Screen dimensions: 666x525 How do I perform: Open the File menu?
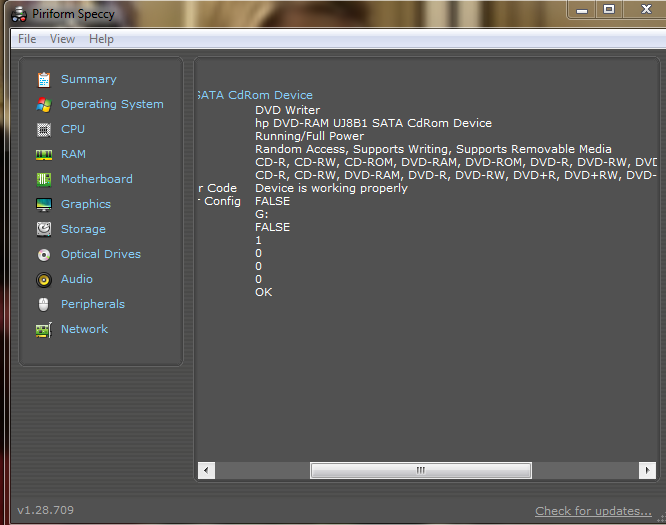pyautogui.click(x=27, y=39)
